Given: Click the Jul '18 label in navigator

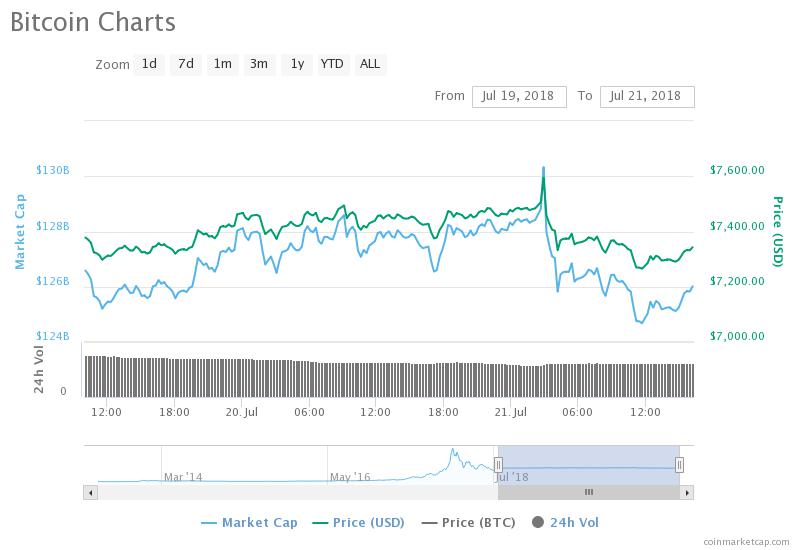Looking at the screenshot, I should 512,477.
